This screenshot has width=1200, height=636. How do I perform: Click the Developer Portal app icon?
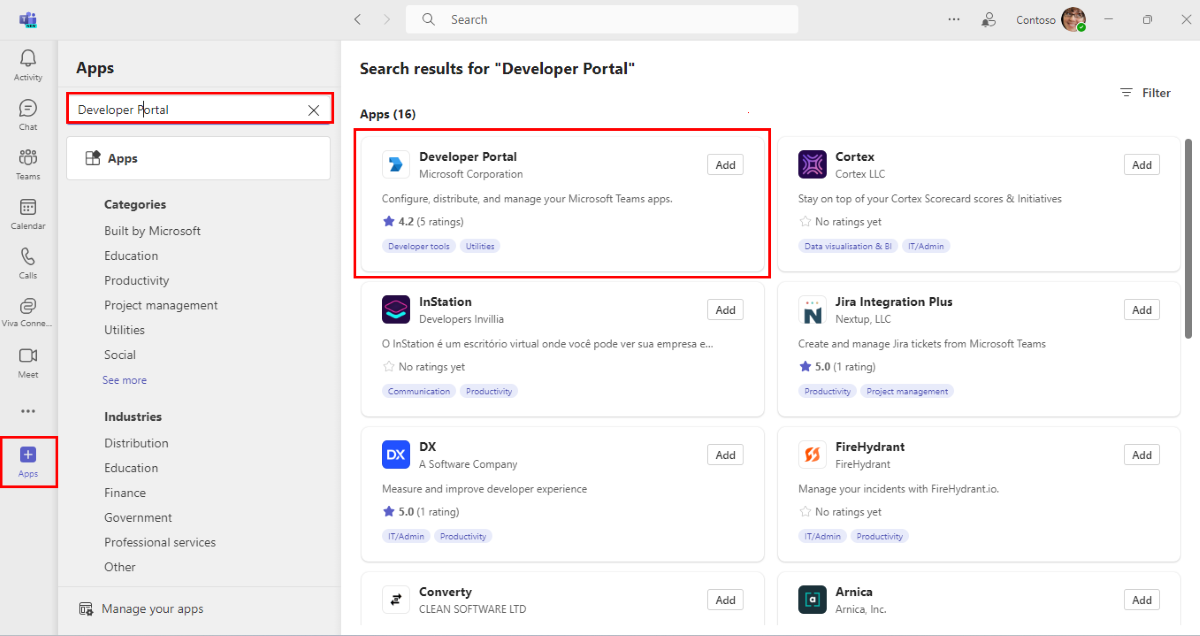[x=396, y=165]
